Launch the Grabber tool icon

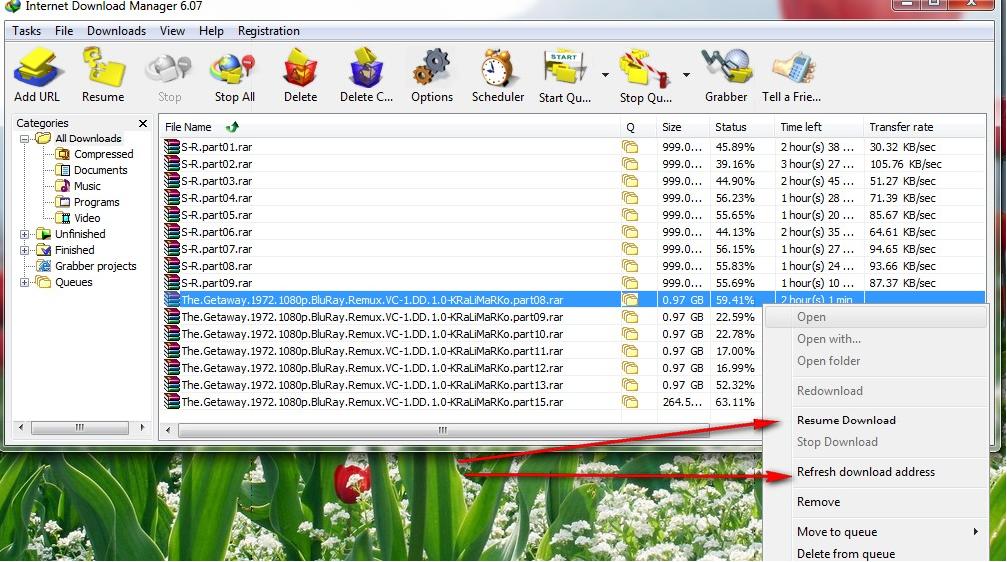click(726, 67)
